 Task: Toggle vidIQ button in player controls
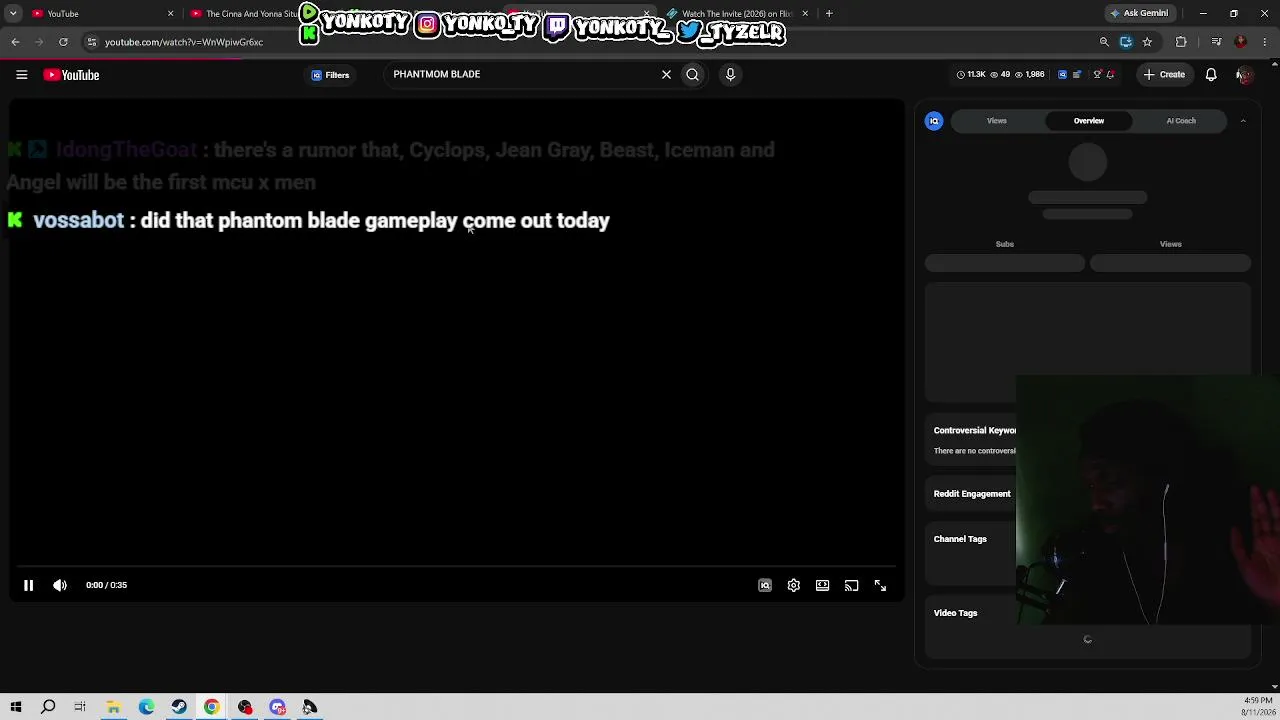click(x=765, y=585)
